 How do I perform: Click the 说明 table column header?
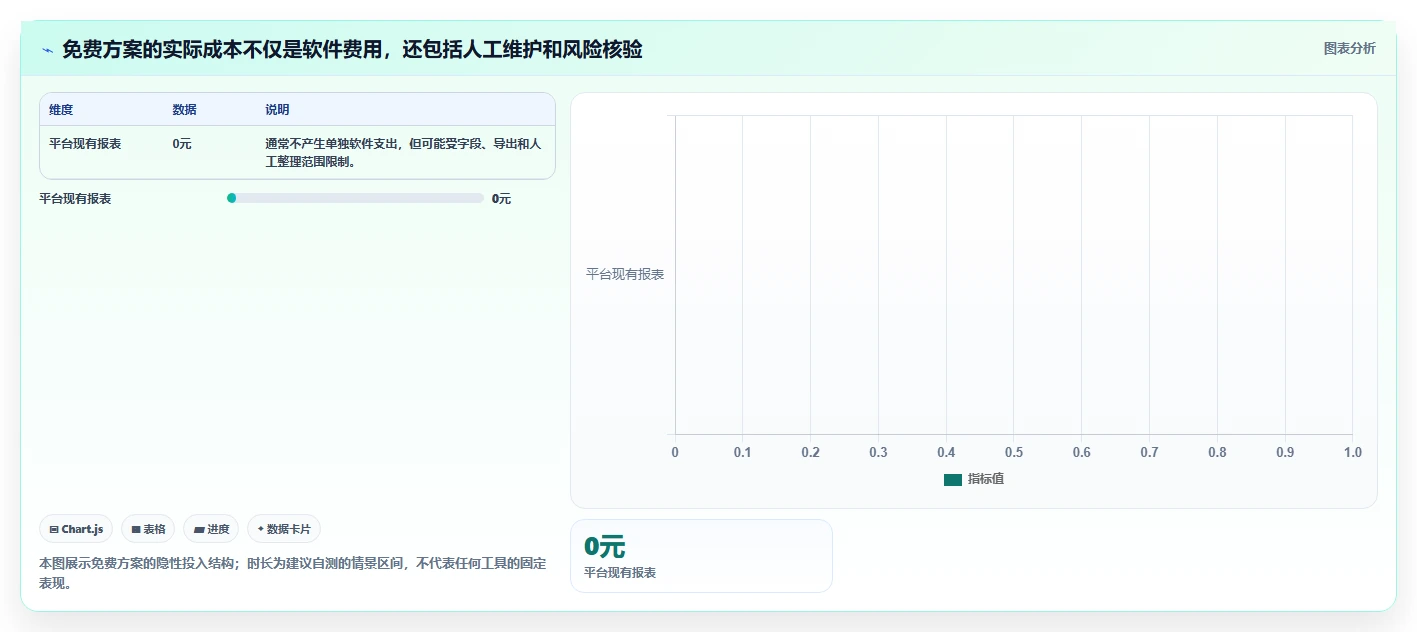[x=277, y=110]
